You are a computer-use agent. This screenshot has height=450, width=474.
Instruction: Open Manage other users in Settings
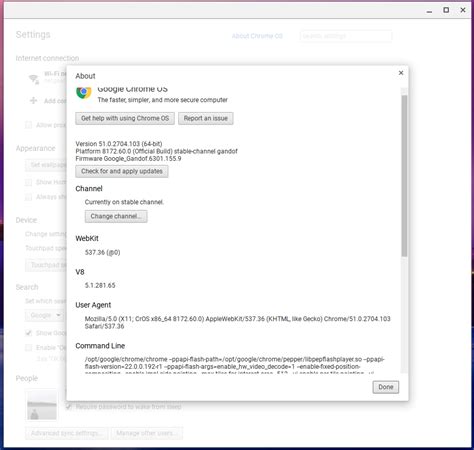147,433
